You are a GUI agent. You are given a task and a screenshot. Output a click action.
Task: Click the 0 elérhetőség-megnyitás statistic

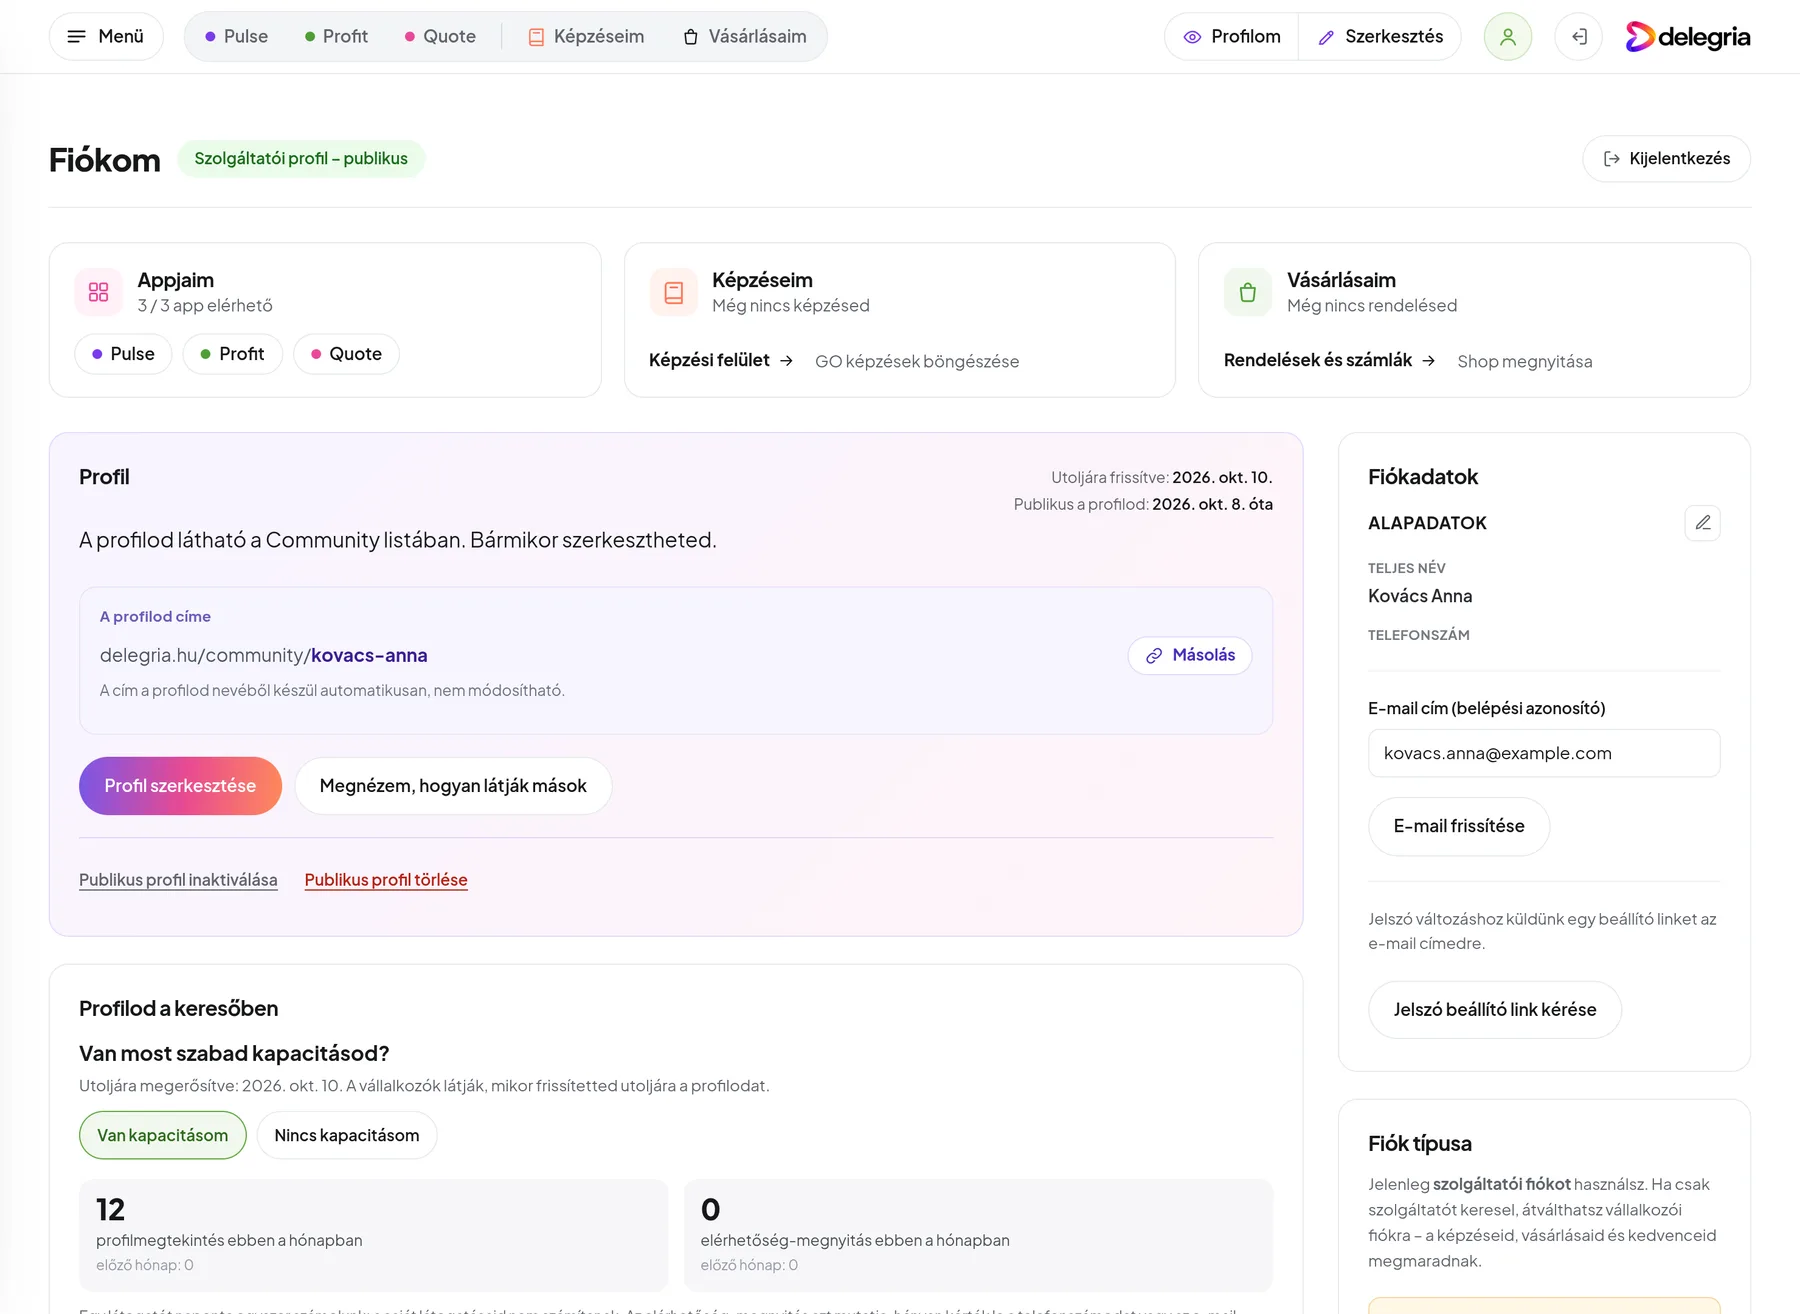pyautogui.click(x=978, y=1235)
